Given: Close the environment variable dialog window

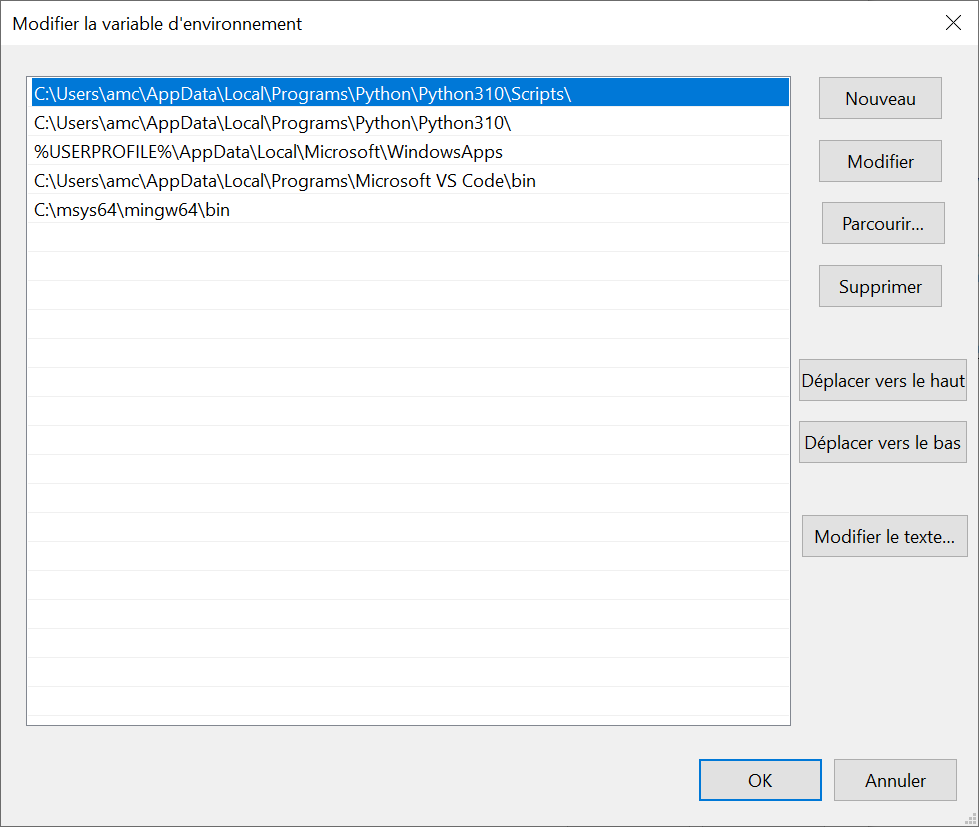Looking at the screenshot, I should 953,24.
